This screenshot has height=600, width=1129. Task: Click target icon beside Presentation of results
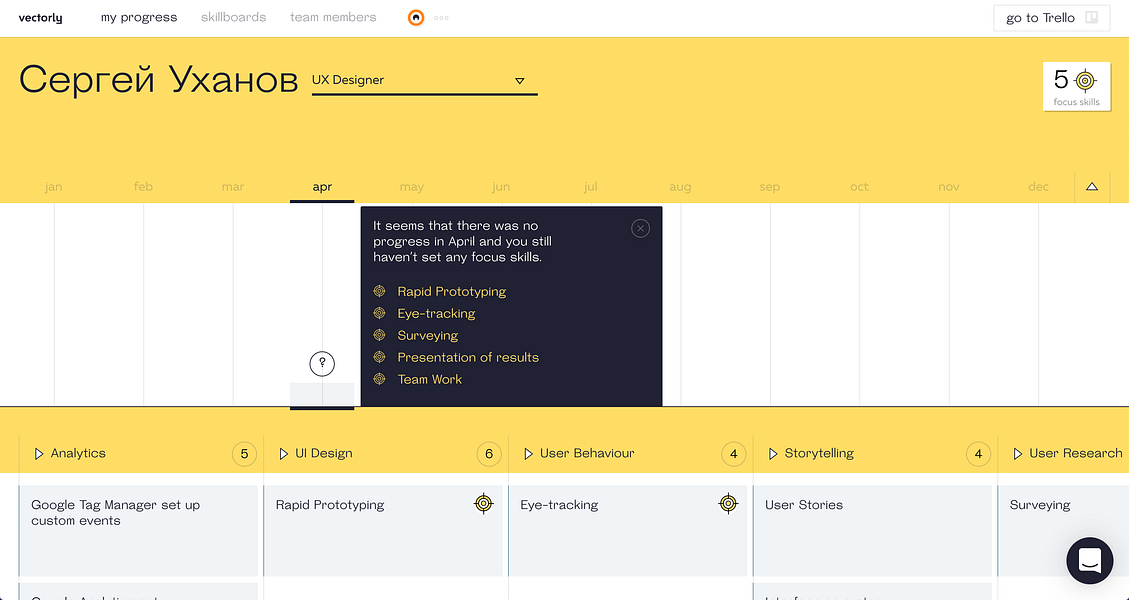[x=379, y=357]
